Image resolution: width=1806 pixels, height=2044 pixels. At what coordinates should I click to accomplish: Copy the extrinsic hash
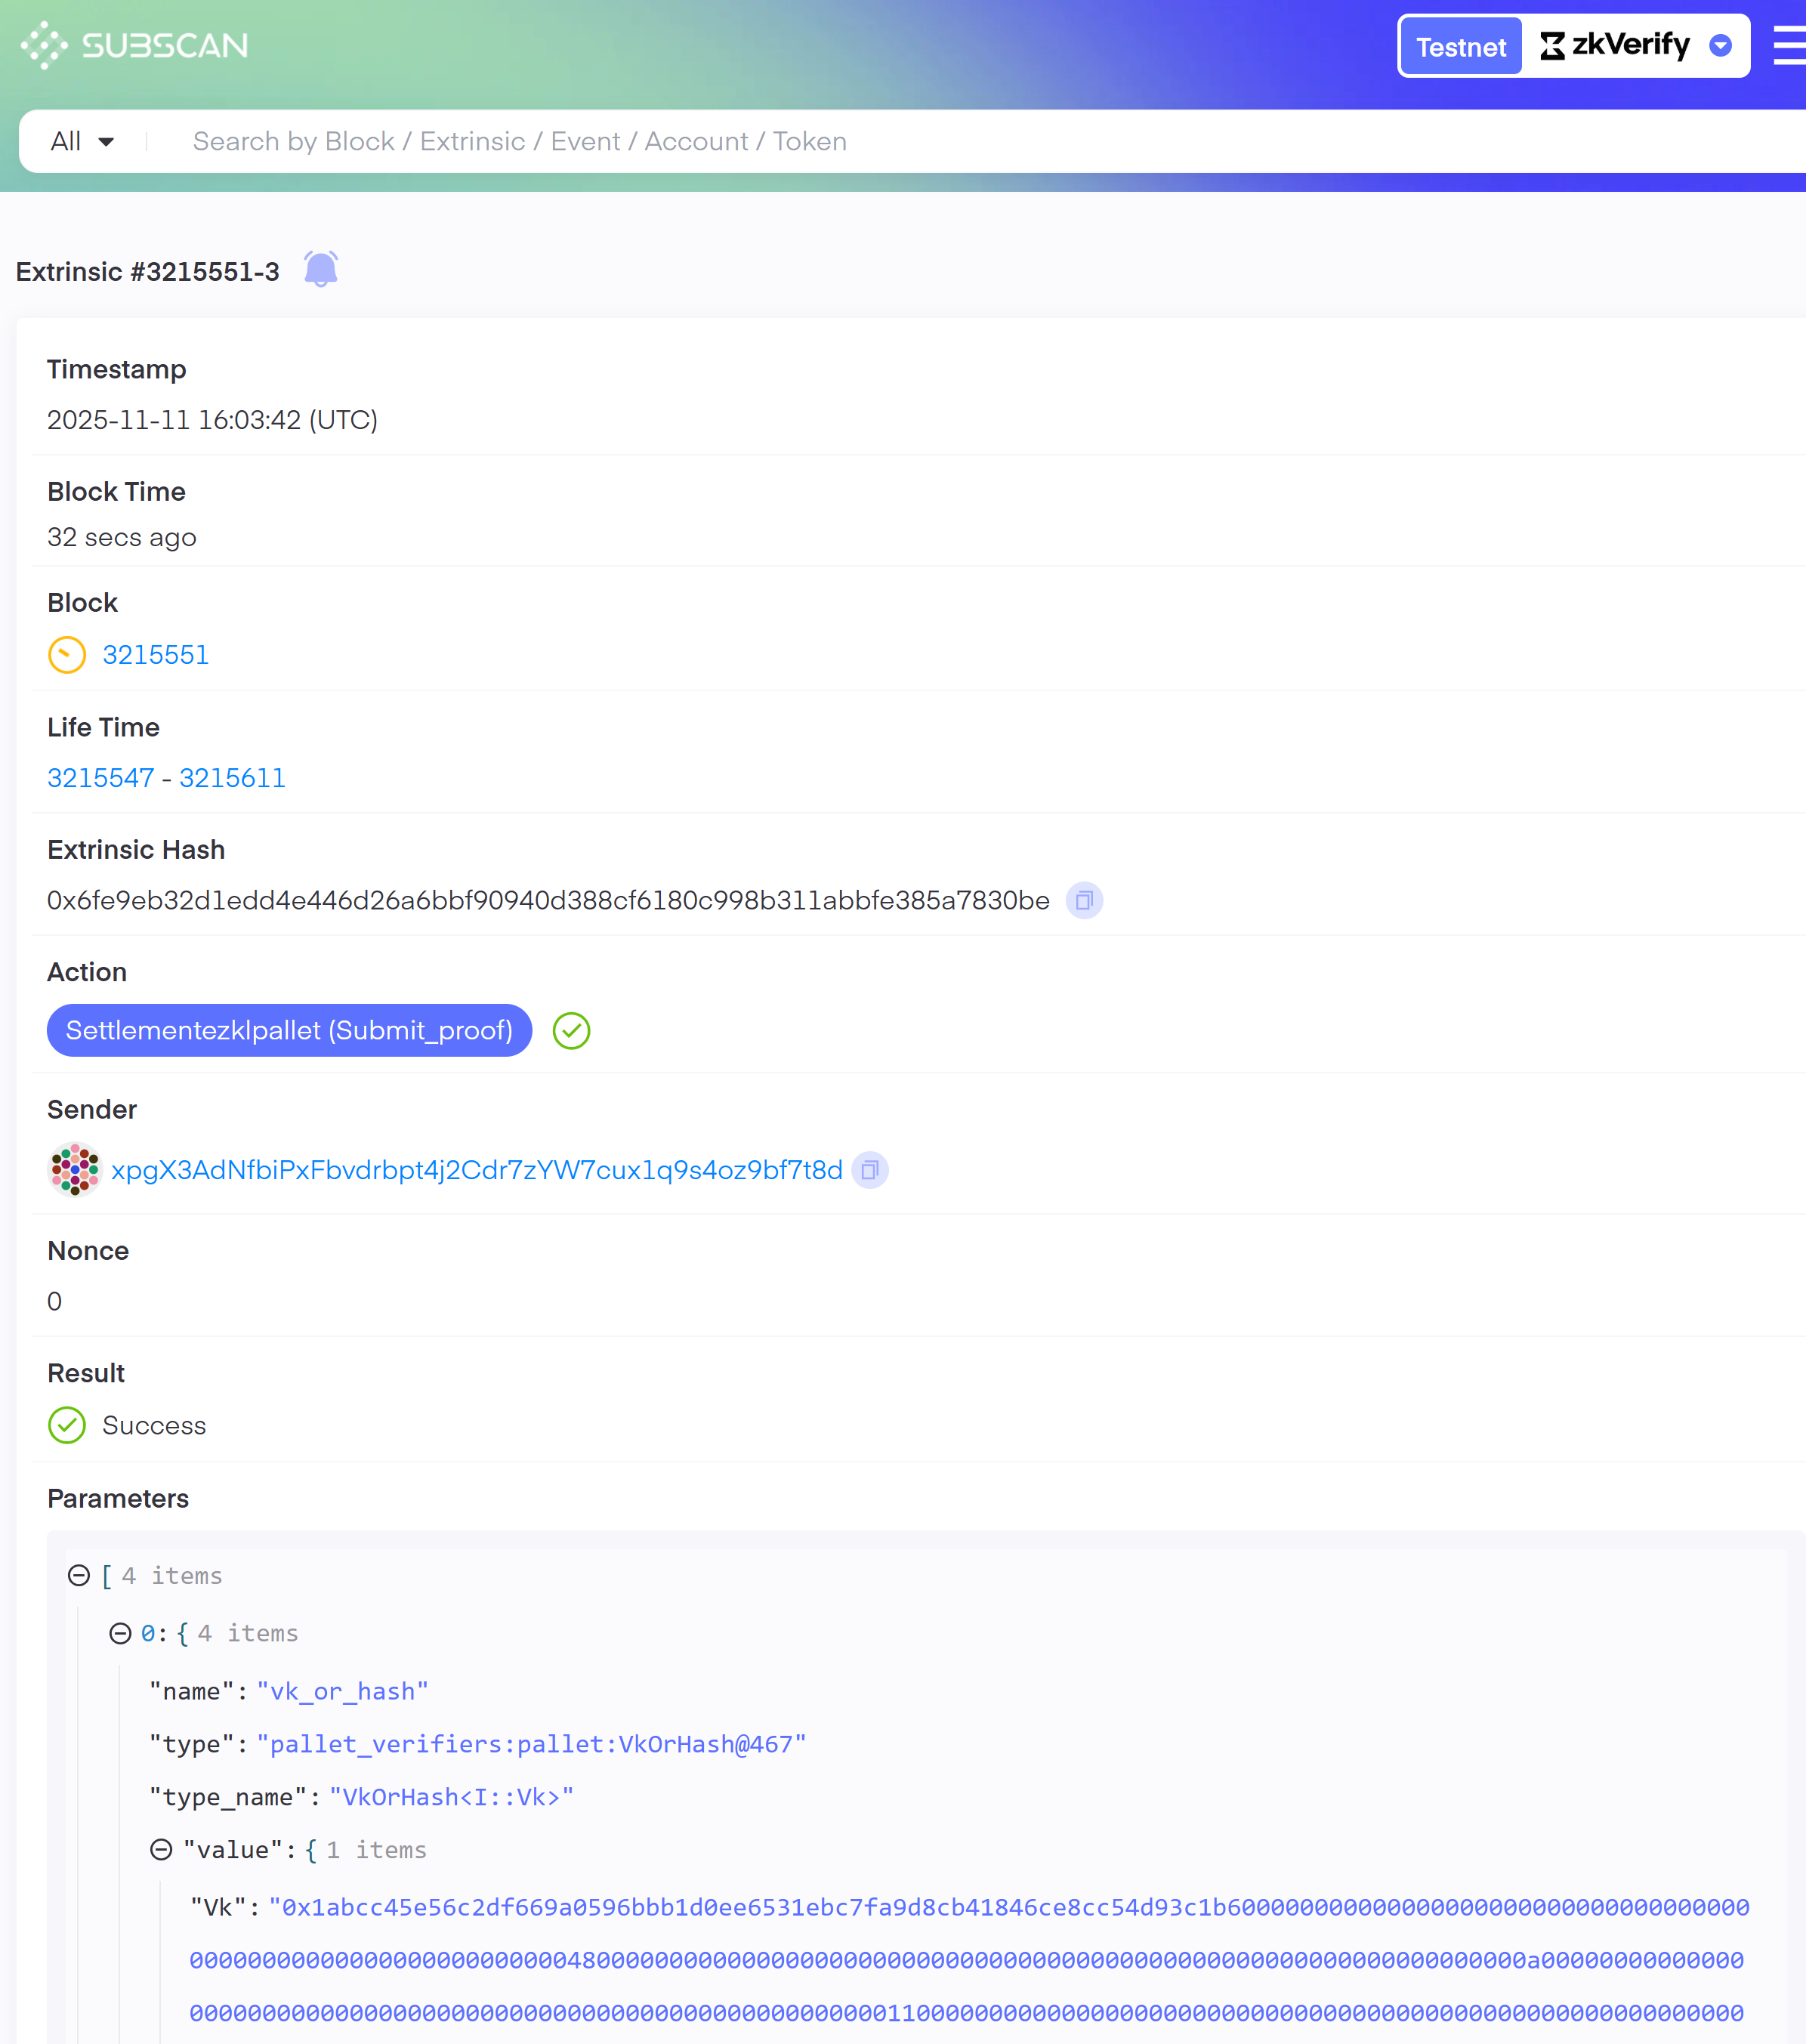(x=1084, y=901)
